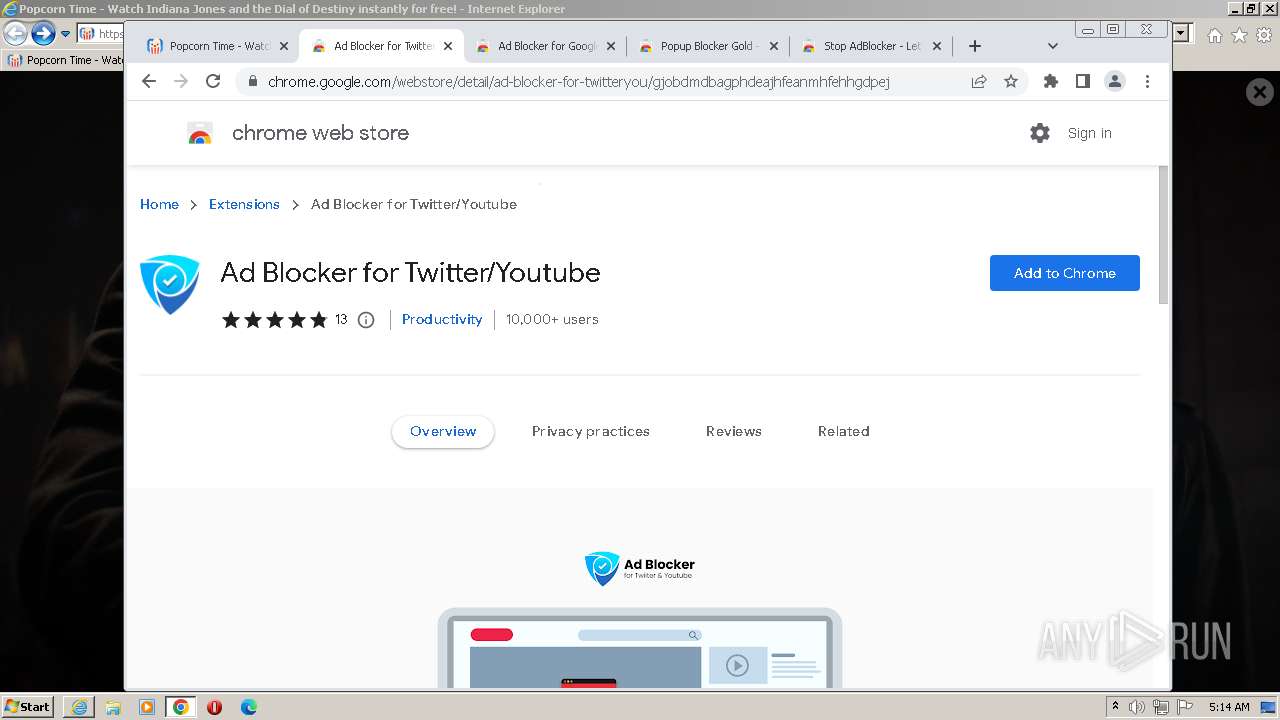Viewport: 1280px width, 720px height.
Task: Show hidden system tray icons
Action: pyautogui.click(x=1115, y=707)
